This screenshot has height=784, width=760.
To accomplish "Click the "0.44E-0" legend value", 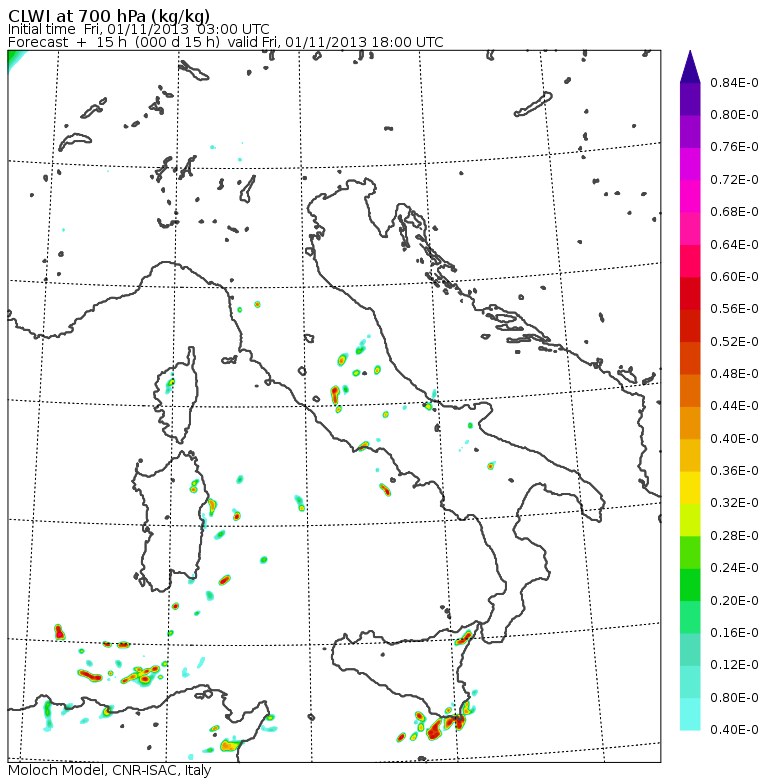I will click(x=734, y=406).
